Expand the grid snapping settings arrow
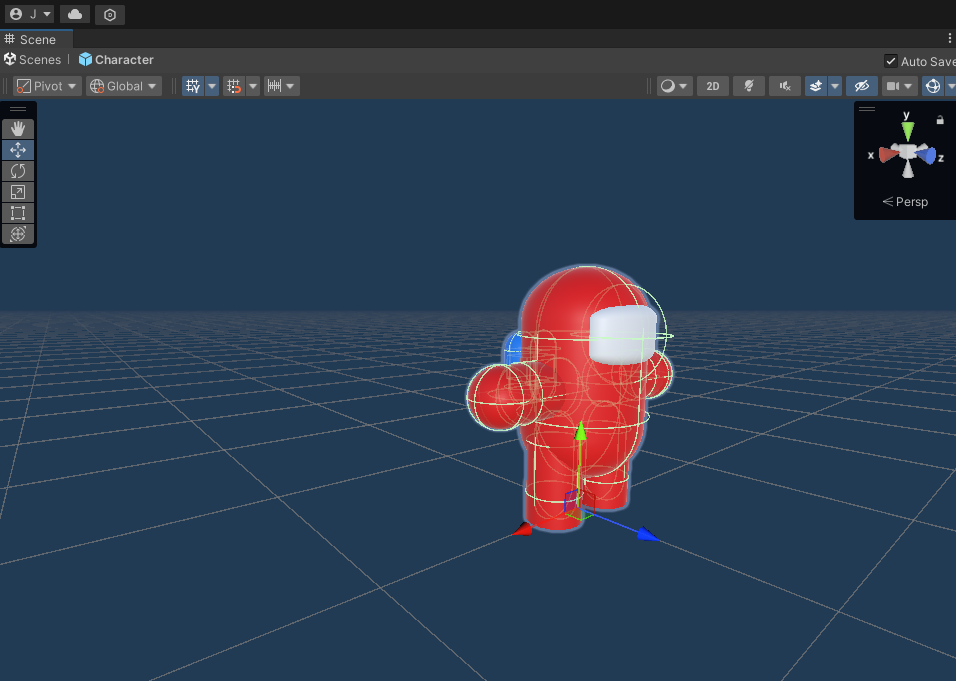Viewport: 956px width, 681px height. point(253,86)
